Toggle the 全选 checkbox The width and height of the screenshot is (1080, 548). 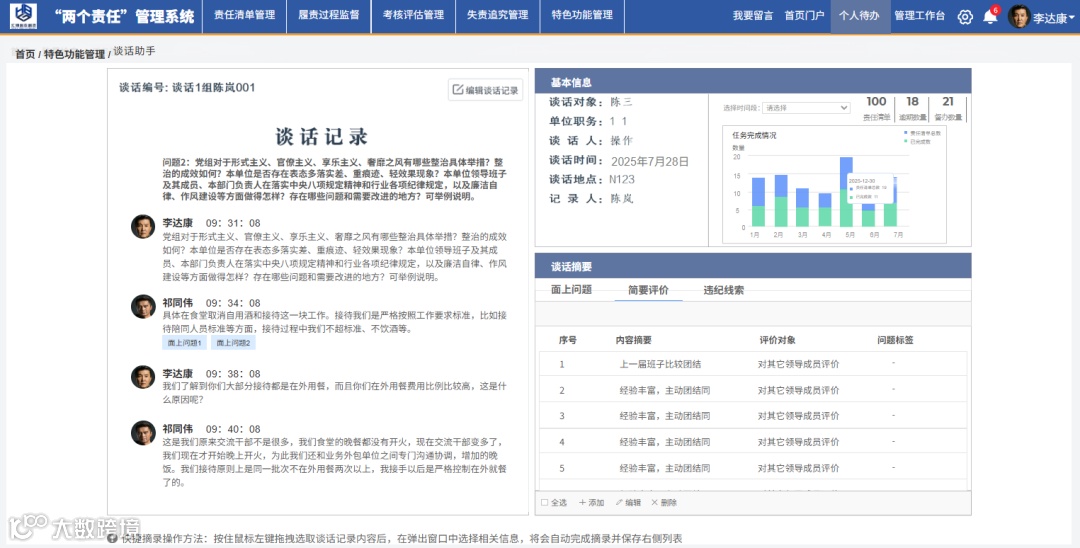pos(545,503)
